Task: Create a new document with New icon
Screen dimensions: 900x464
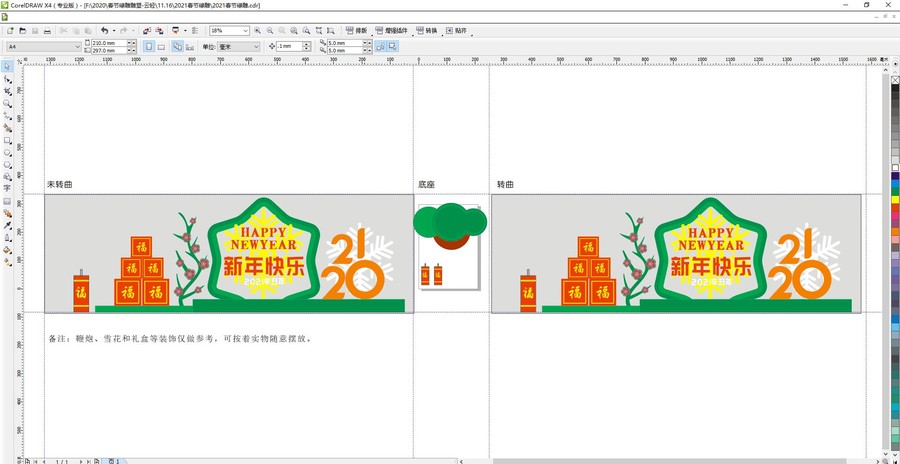Action: [x=10, y=30]
